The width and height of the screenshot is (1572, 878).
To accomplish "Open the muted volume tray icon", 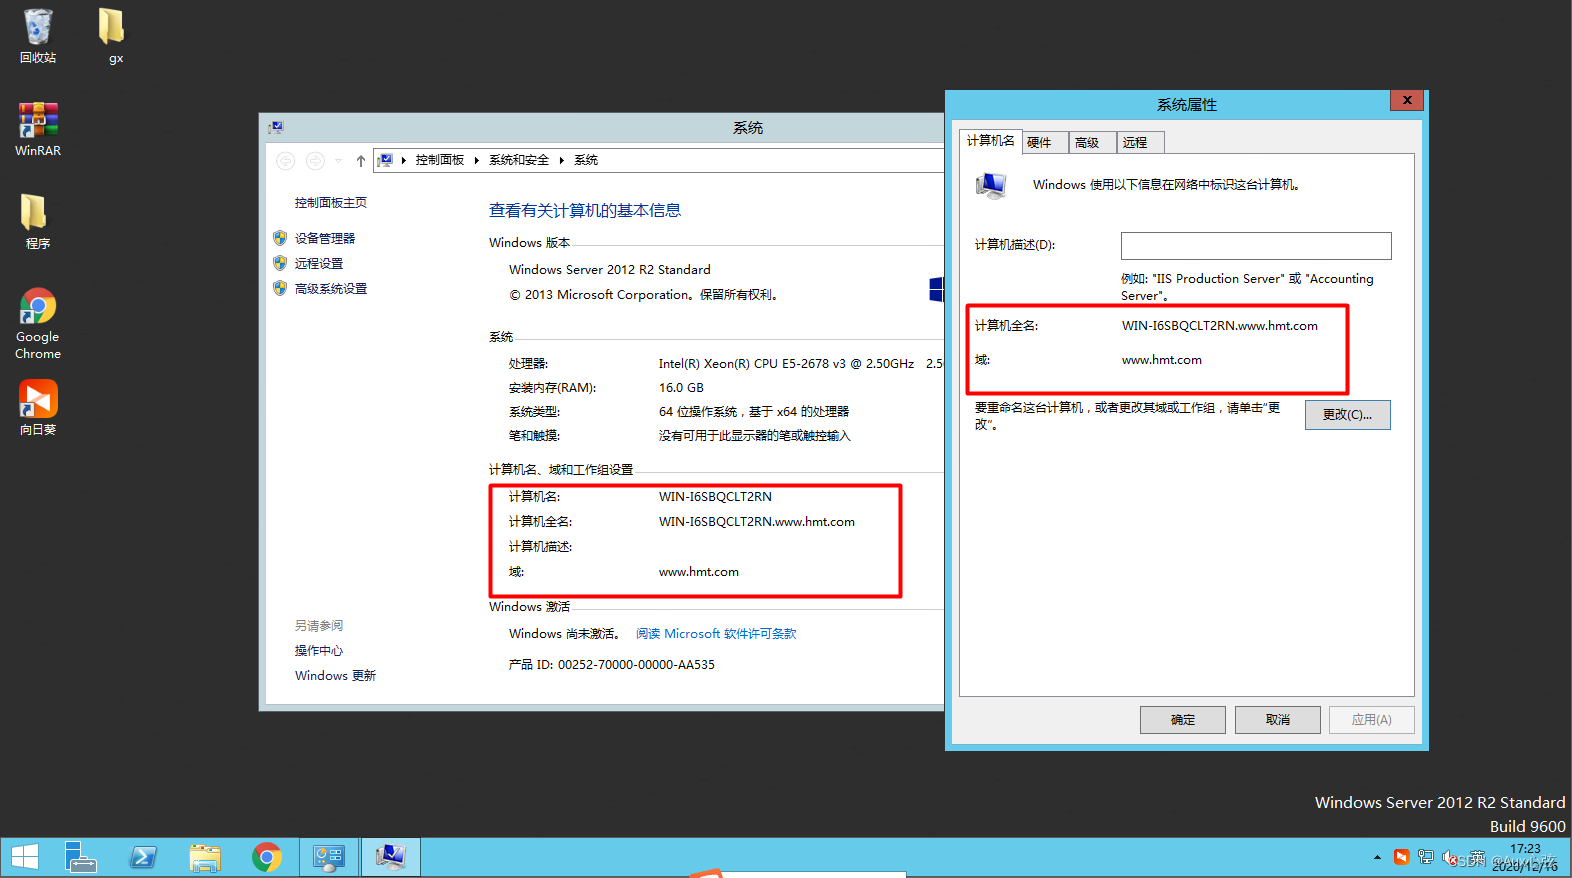I will point(1449,858).
